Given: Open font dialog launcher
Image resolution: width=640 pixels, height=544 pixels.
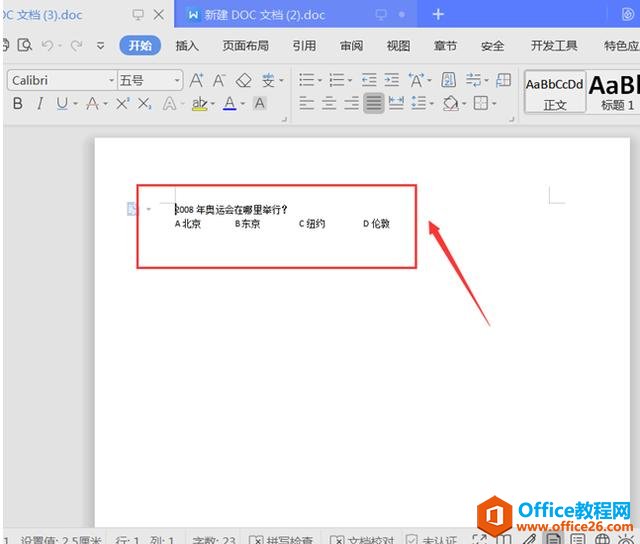Looking at the screenshot, I should tap(284, 119).
